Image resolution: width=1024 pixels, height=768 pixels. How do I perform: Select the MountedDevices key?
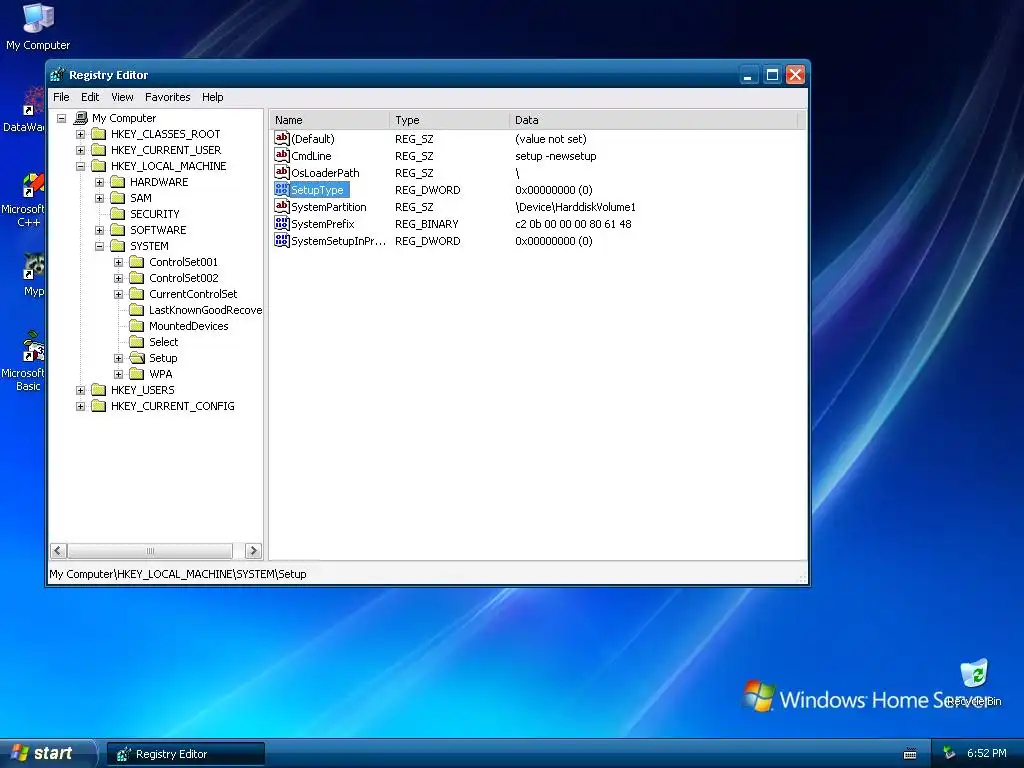click(189, 326)
